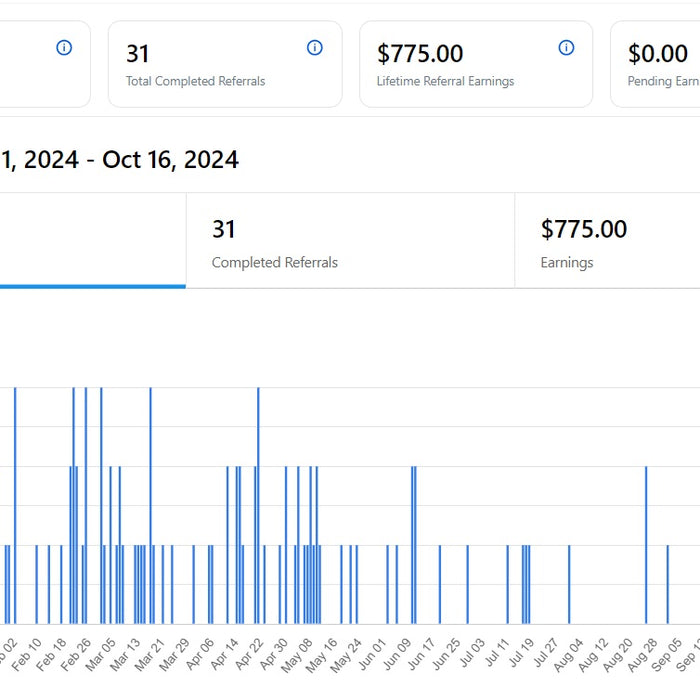Select the active tab with blue underline
The image size is (700, 700).
pyautogui.click(x=92, y=241)
